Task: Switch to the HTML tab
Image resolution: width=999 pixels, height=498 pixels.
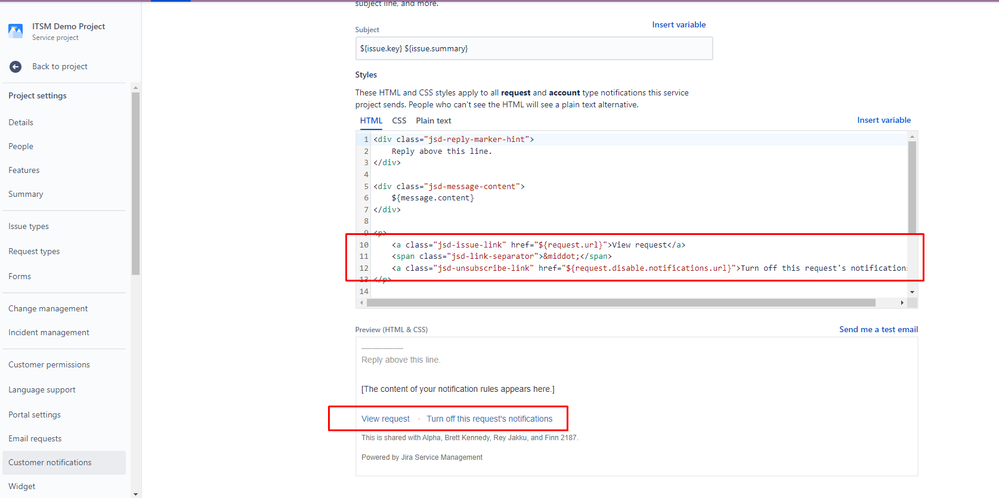Action: tap(371, 120)
